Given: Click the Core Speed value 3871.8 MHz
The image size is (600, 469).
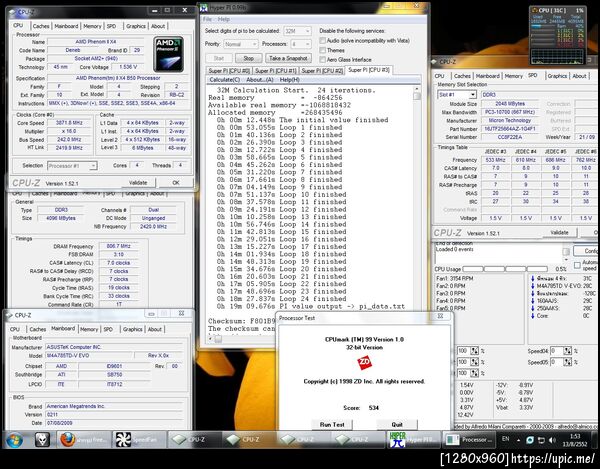Looking at the screenshot, I should tap(69, 123).
